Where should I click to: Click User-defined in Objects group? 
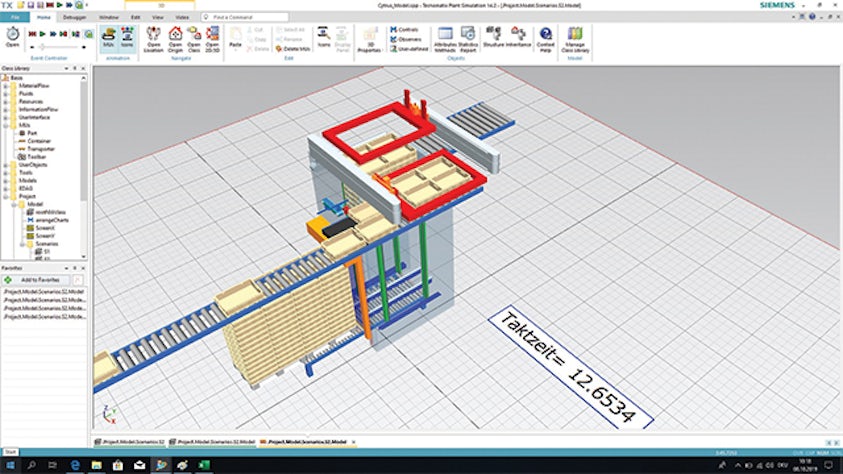[x=409, y=49]
